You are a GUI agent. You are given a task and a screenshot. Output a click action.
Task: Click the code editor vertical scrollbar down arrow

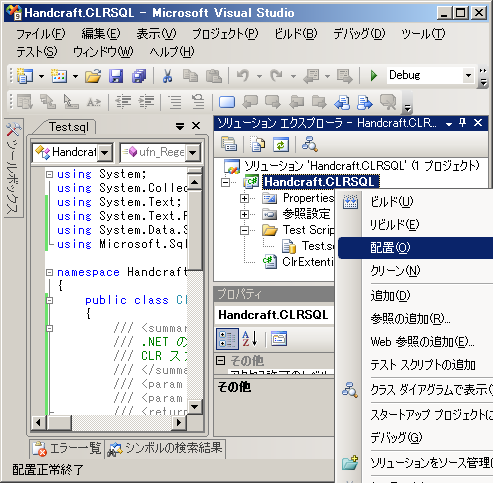pos(194,407)
